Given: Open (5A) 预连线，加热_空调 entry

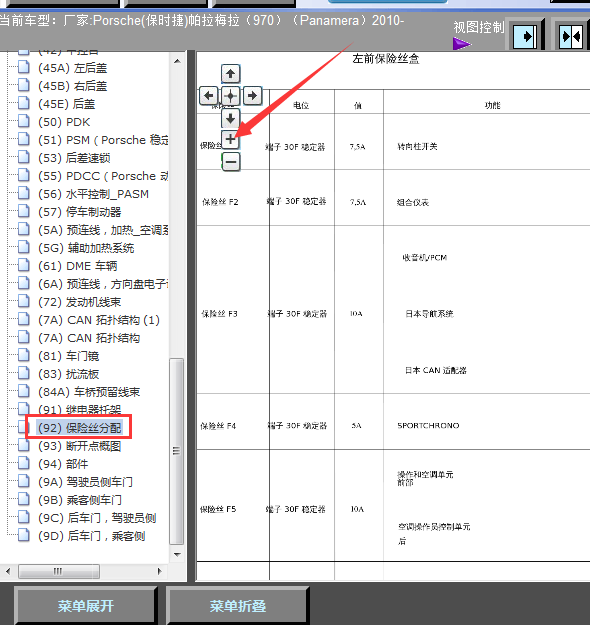Looking at the screenshot, I should point(103,230).
